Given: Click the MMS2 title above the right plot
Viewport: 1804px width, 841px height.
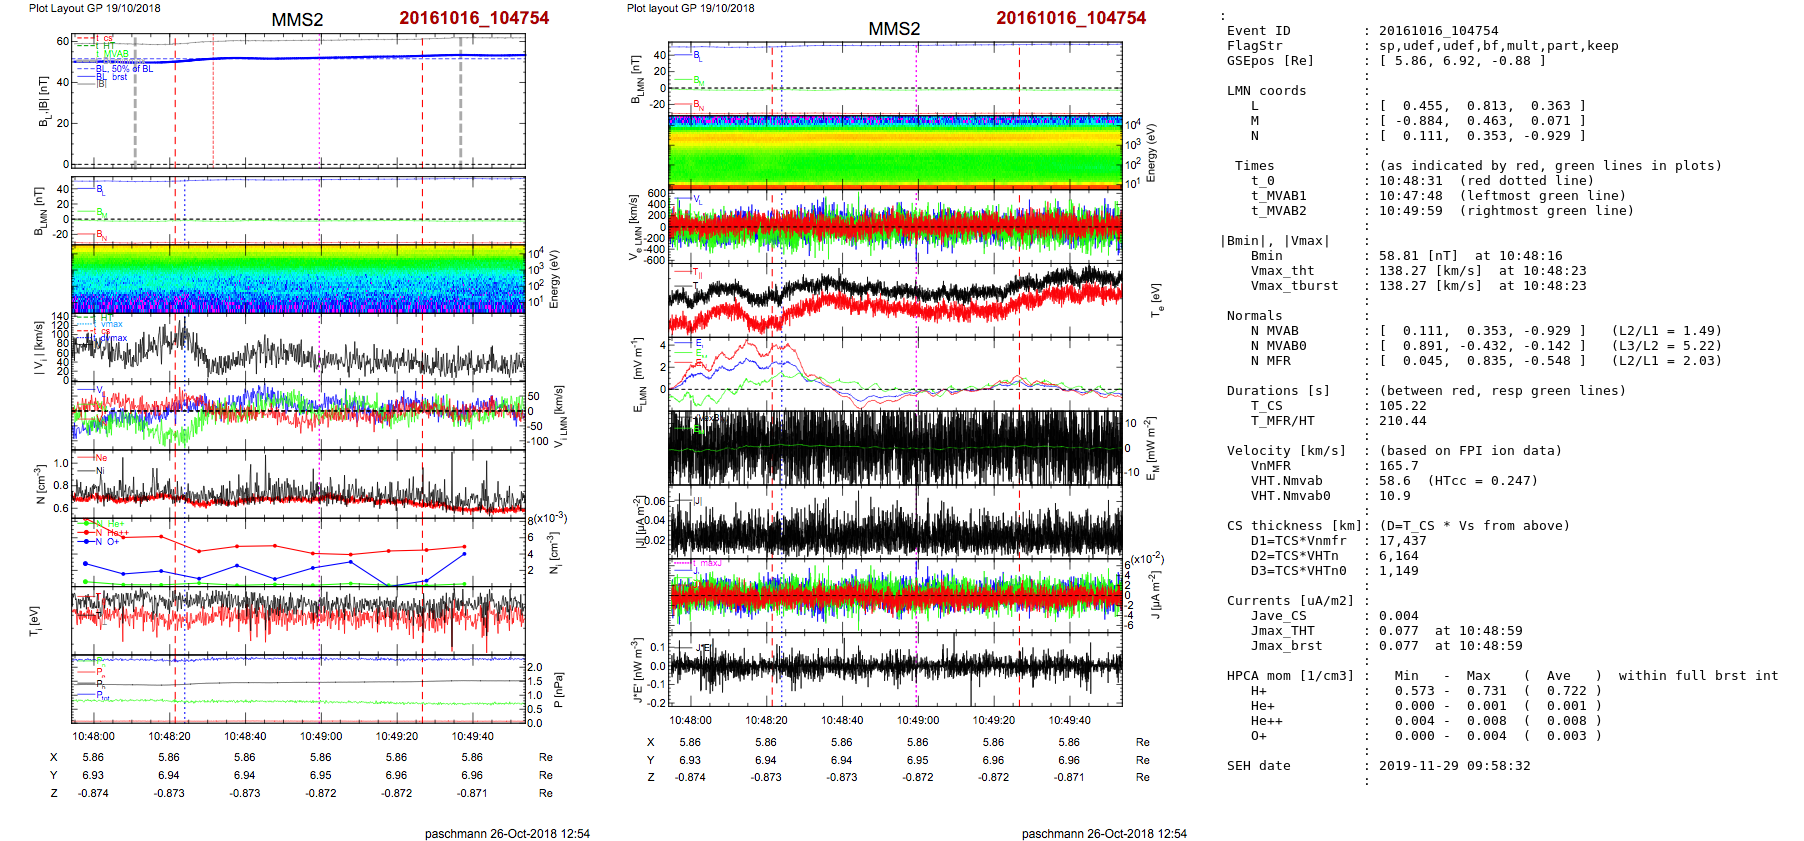Looking at the screenshot, I should 894,28.
